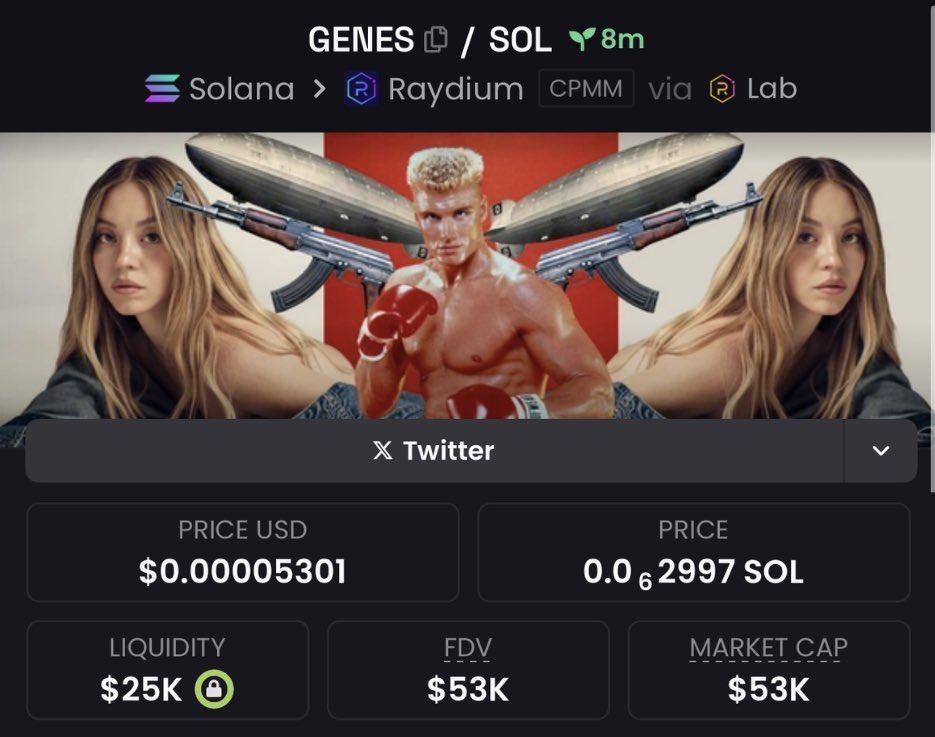
Task: Click the Lab launchpad label
Action: click(772, 88)
